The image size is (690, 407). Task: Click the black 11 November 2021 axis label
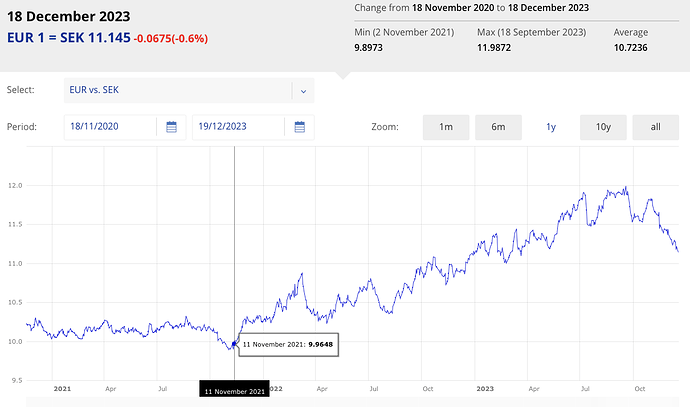point(234,392)
